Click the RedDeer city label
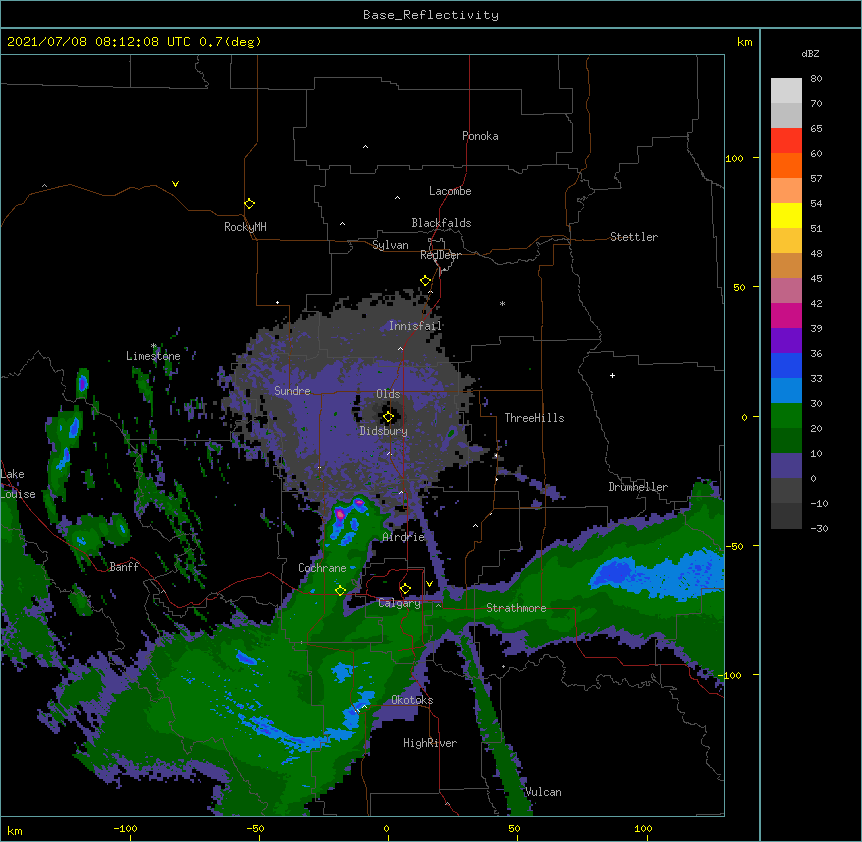Image resolution: width=862 pixels, height=842 pixels. pyautogui.click(x=440, y=255)
